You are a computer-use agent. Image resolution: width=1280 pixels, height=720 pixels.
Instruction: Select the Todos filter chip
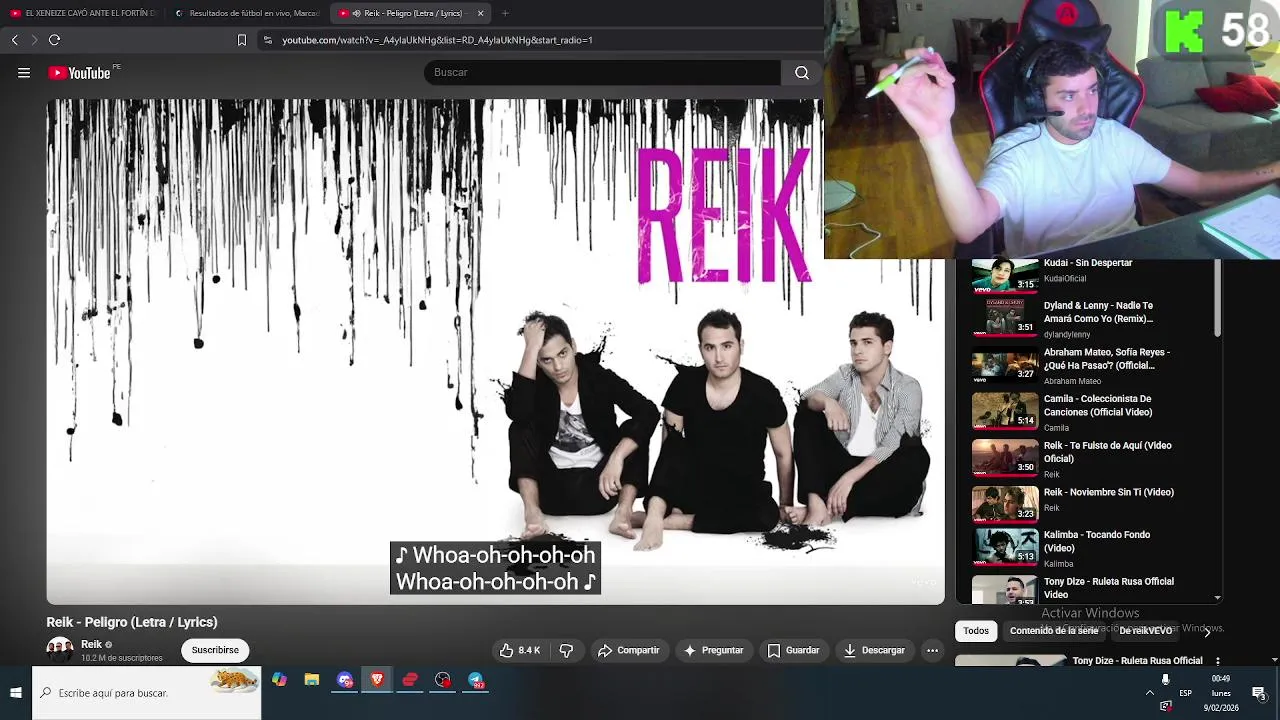point(976,631)
